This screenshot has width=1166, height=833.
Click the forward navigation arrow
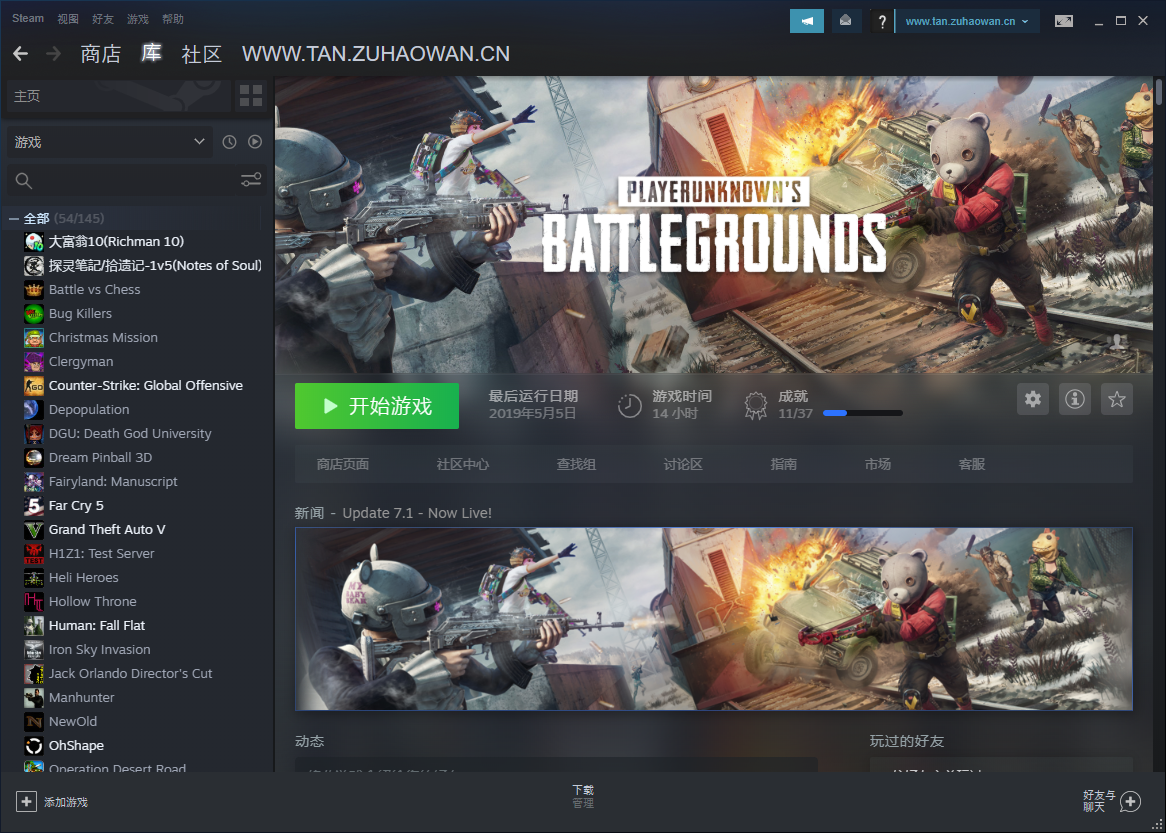tap(54, 54)
